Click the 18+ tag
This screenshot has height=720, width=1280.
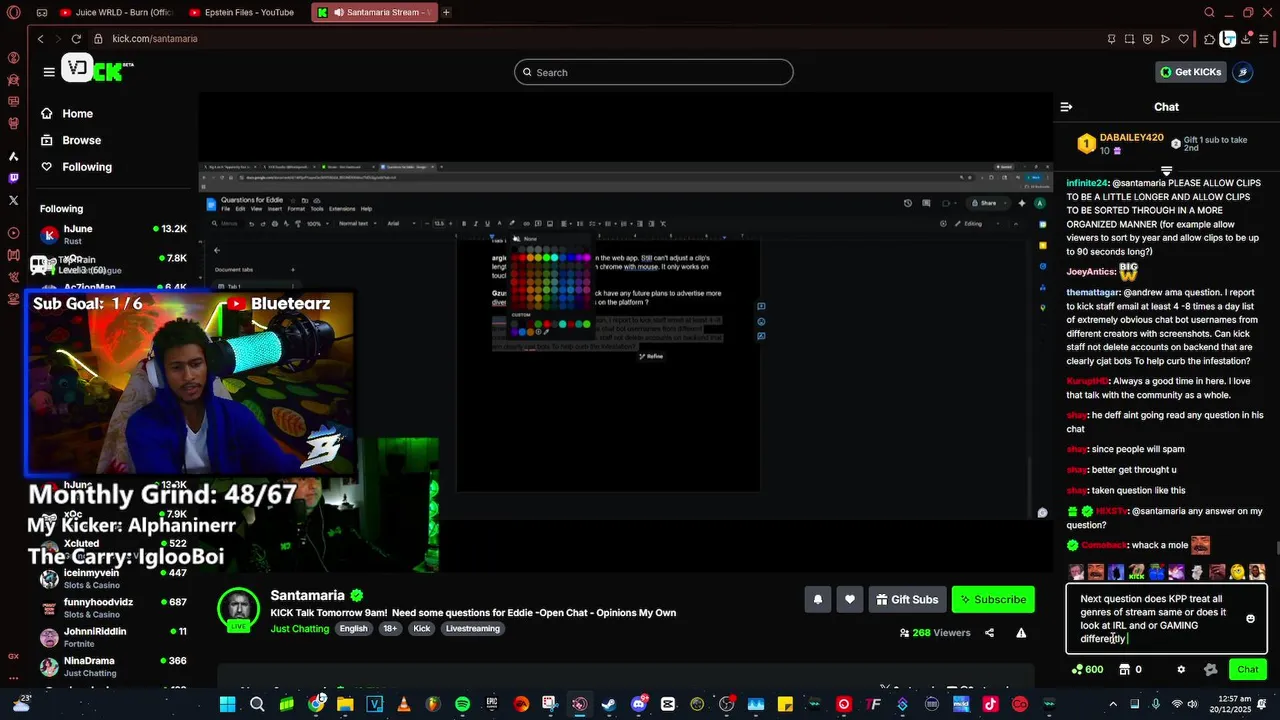(390, 629)
